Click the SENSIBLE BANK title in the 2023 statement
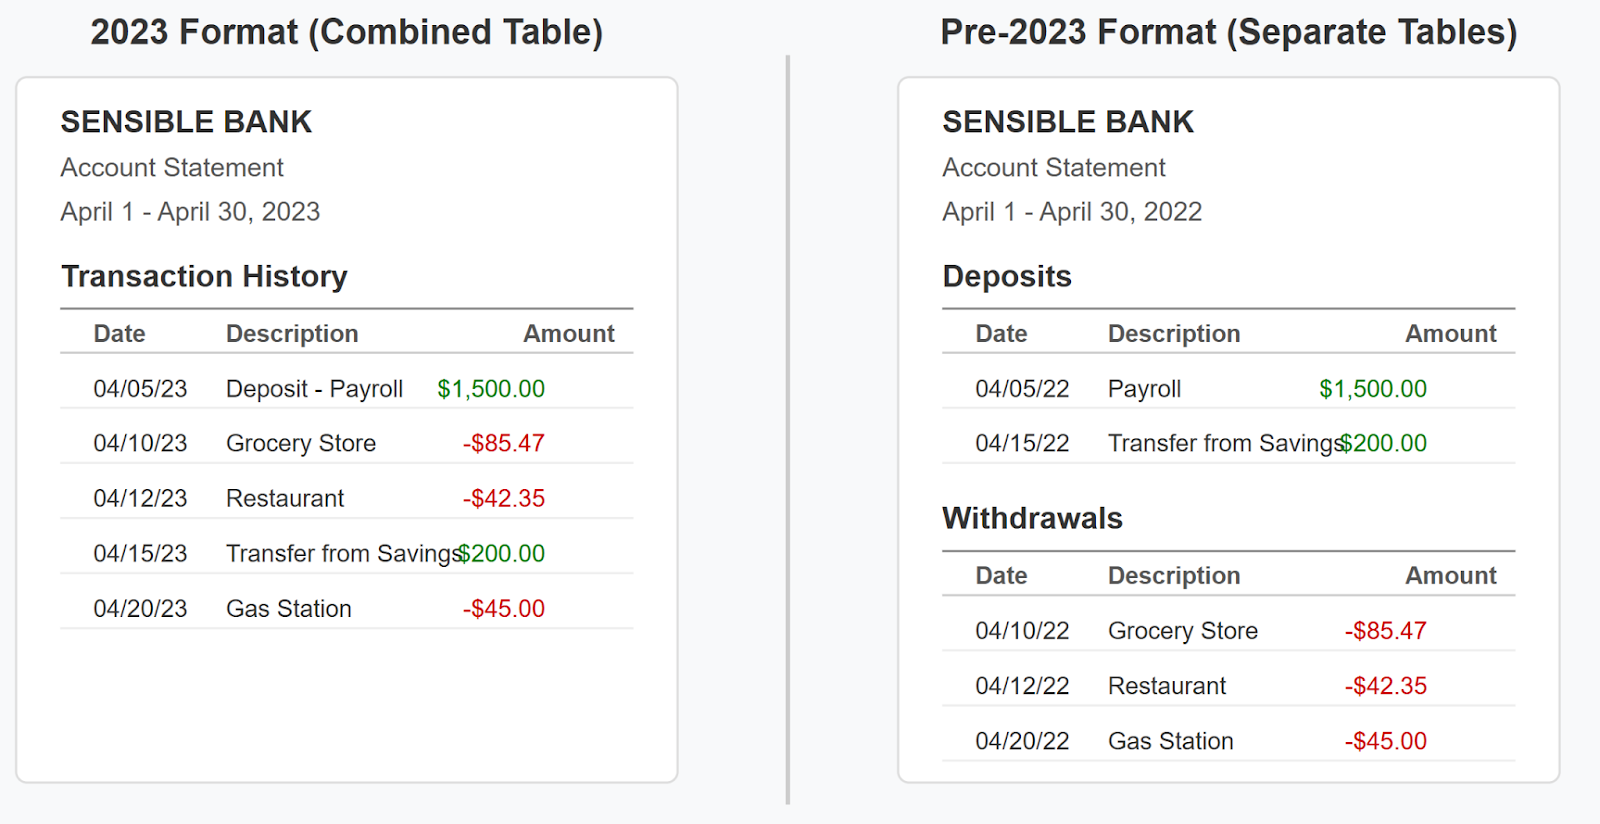The height and width of the screenshot is (824, 1600). (186, 122)
